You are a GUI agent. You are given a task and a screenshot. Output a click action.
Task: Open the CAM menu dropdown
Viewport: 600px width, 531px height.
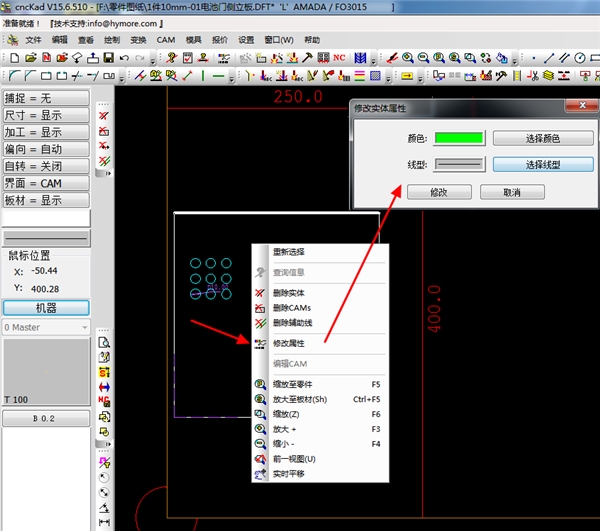tap(166, 40)
